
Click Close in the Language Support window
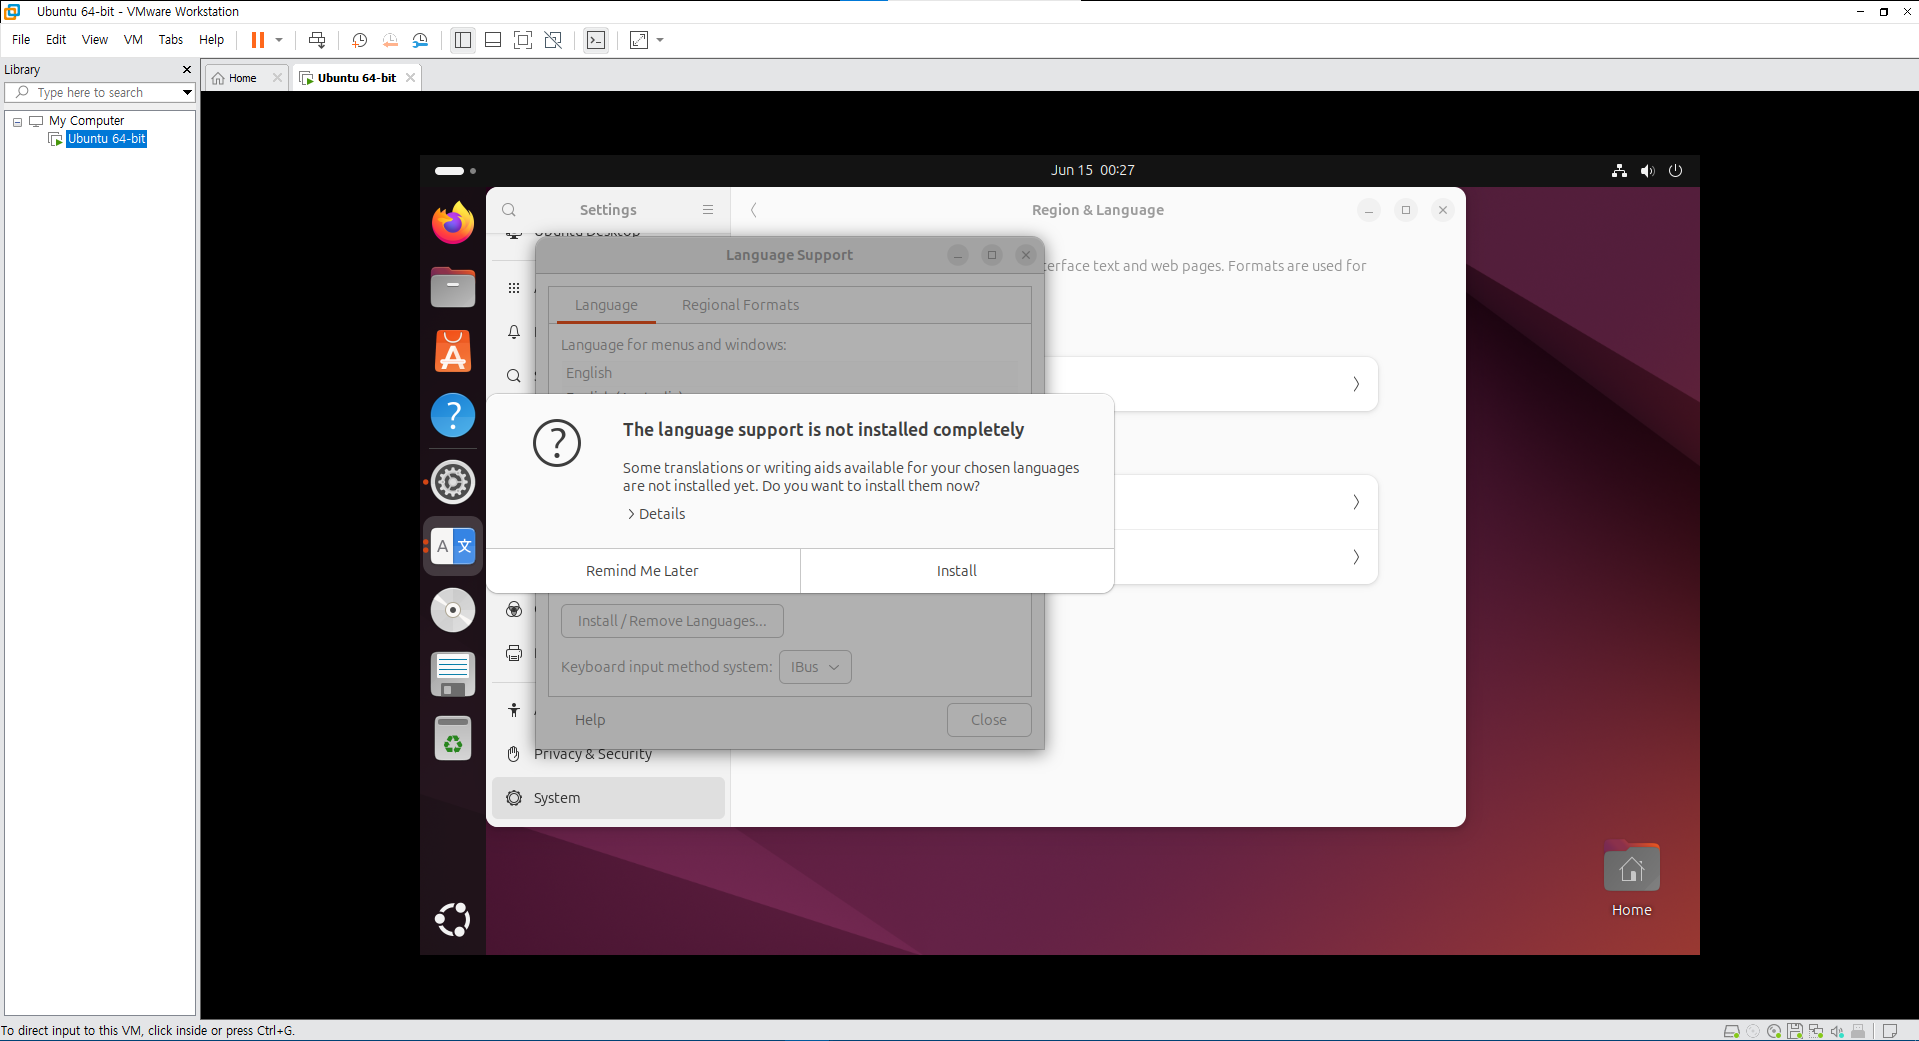989,720
